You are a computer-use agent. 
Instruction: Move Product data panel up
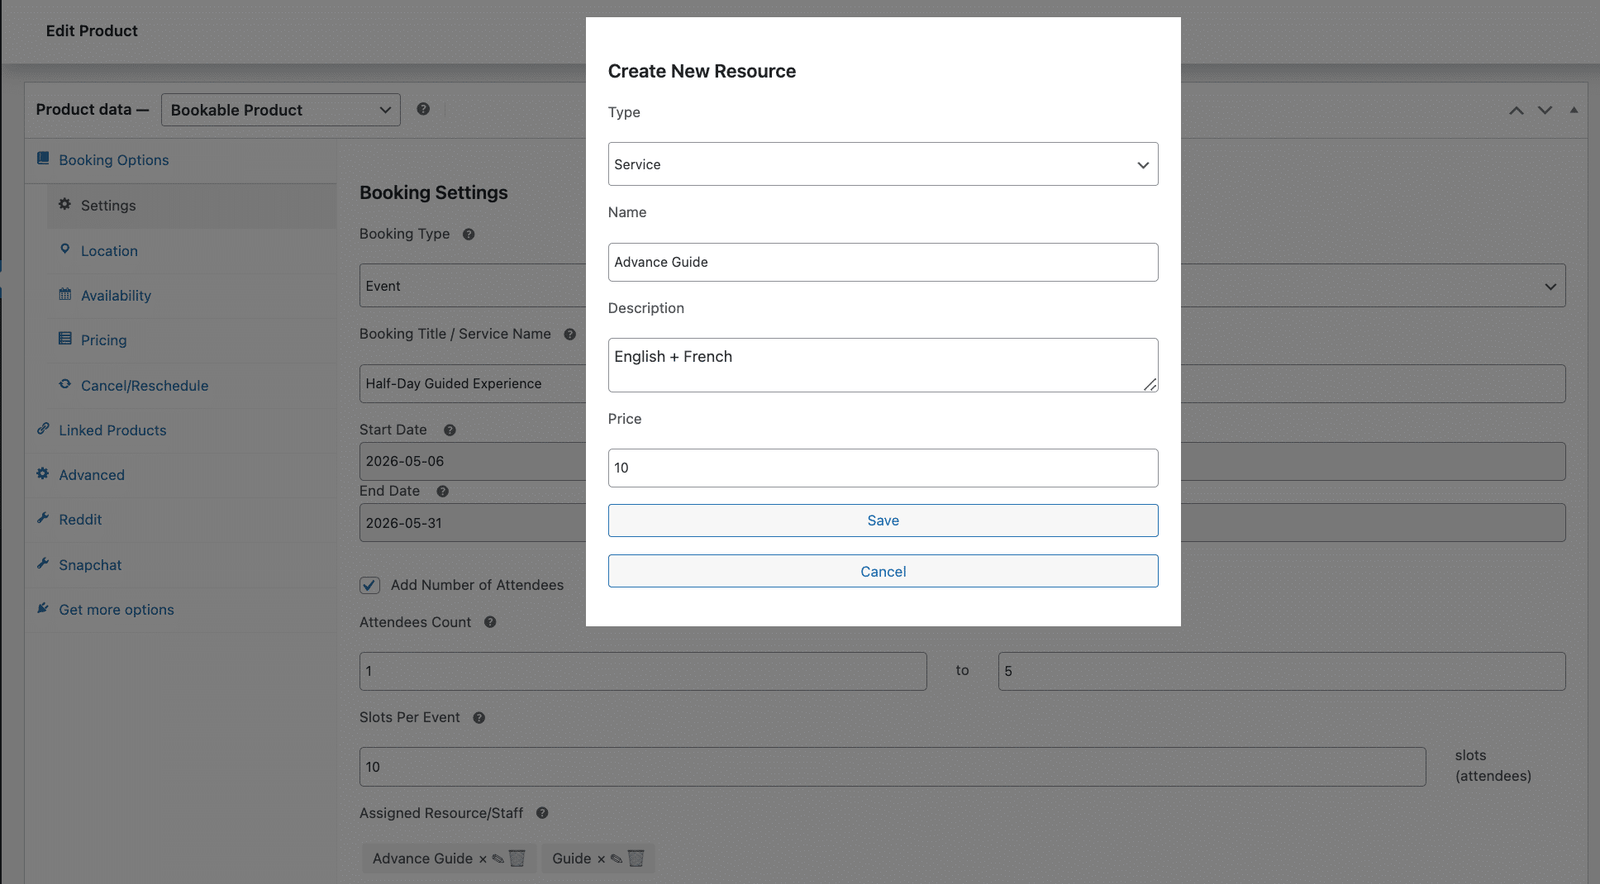coord(1517,110)
